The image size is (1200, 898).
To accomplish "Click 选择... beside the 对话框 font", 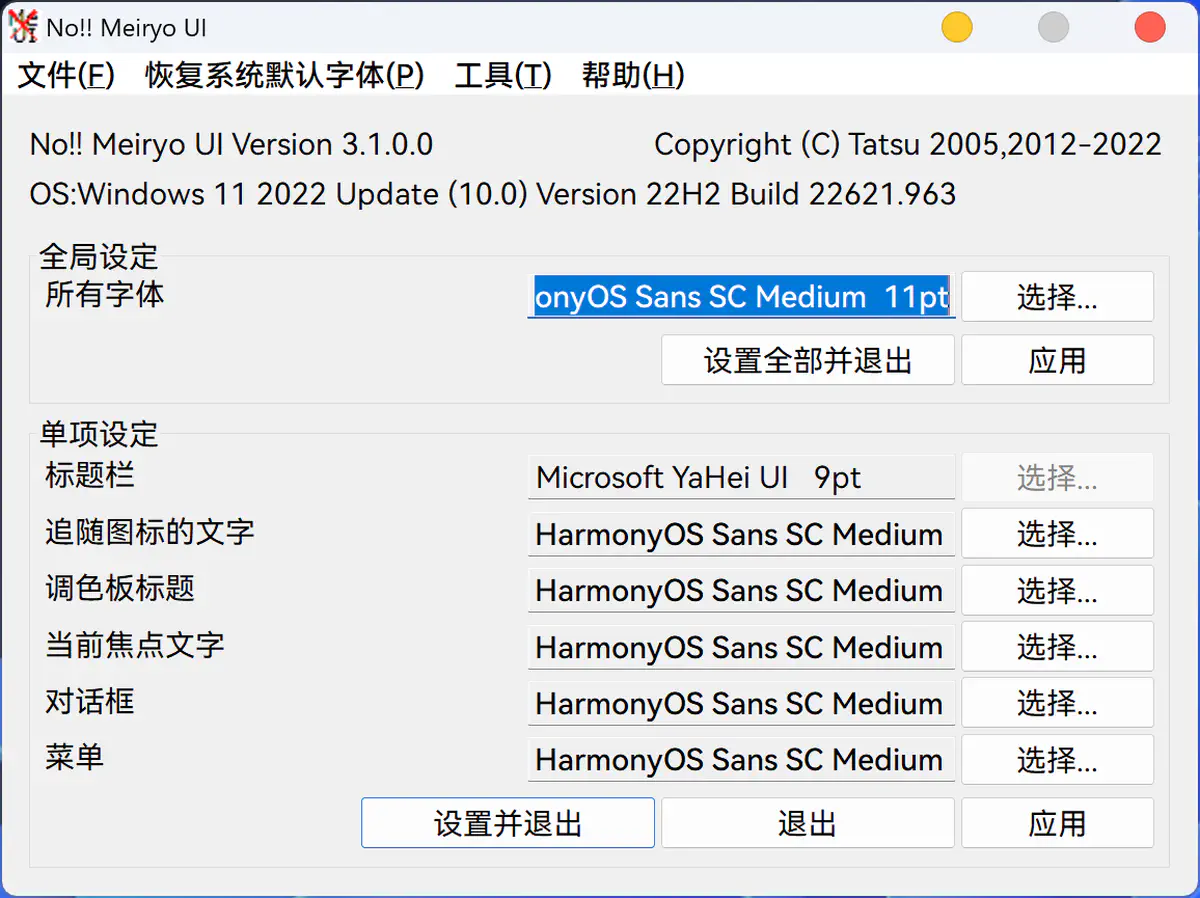I will pos(1057,703).
